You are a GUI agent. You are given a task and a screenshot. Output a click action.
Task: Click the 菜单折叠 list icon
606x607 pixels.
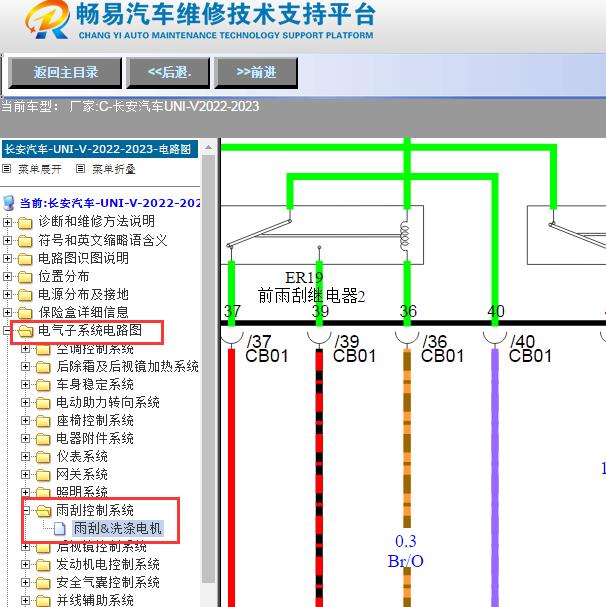click(x=80, y=169)
